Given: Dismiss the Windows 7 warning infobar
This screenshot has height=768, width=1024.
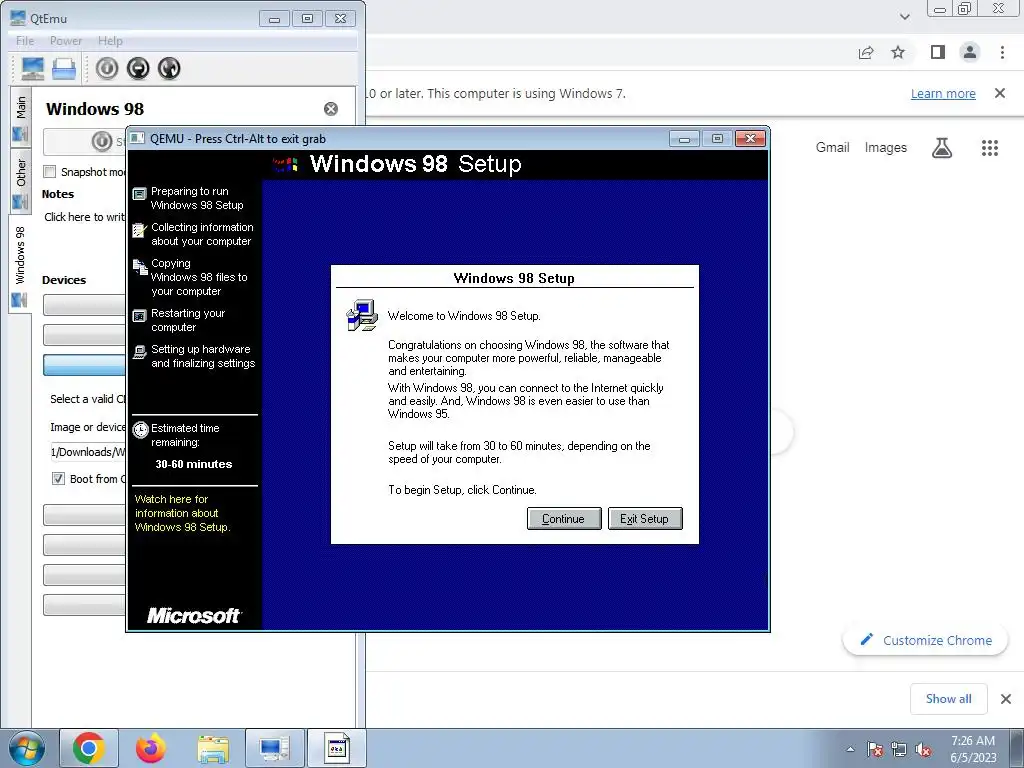Looking at the screenshot, I should click(x=1000, y=93).
